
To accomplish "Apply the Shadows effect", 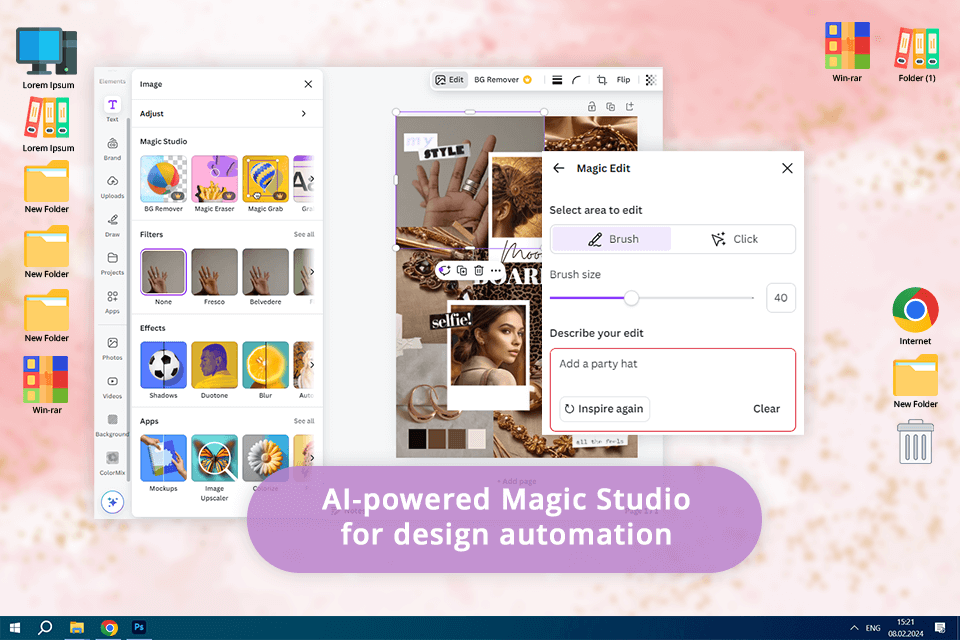I will [163, 370].
